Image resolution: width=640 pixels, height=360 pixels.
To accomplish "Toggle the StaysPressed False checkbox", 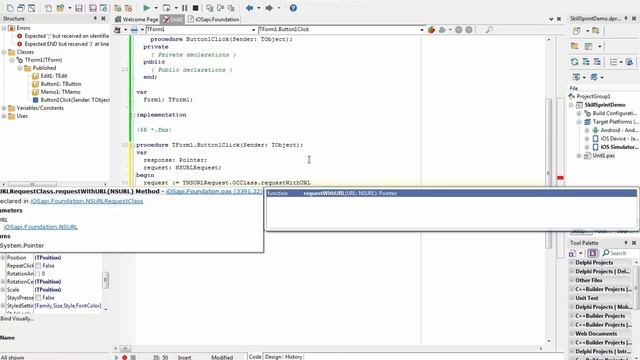I will tap(38, 298).
